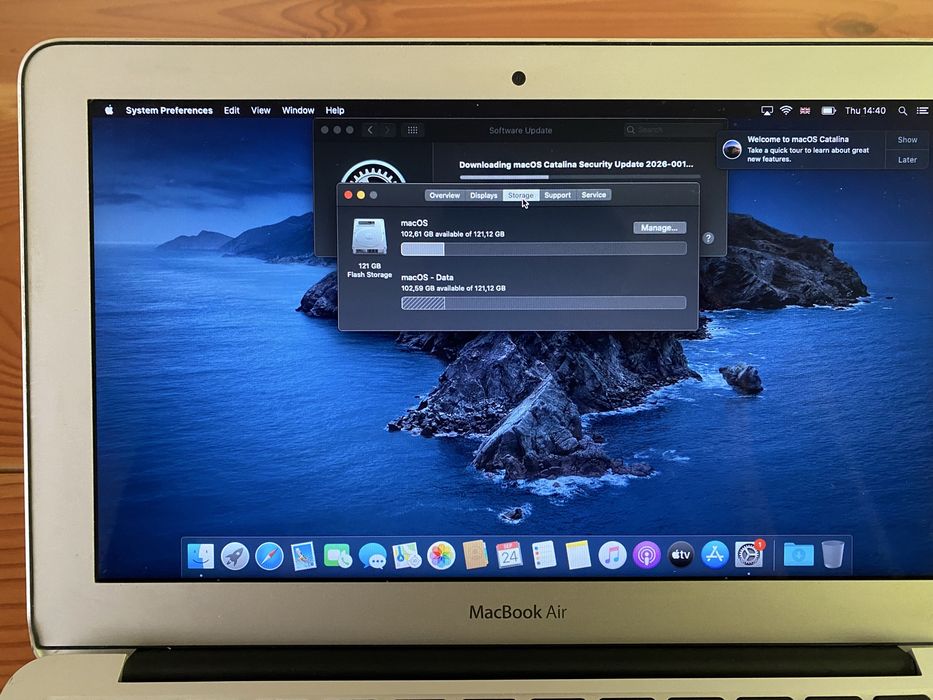Go forward in Software Update window
This screenshot has height=700, width=933.
[x=387, y=130]
